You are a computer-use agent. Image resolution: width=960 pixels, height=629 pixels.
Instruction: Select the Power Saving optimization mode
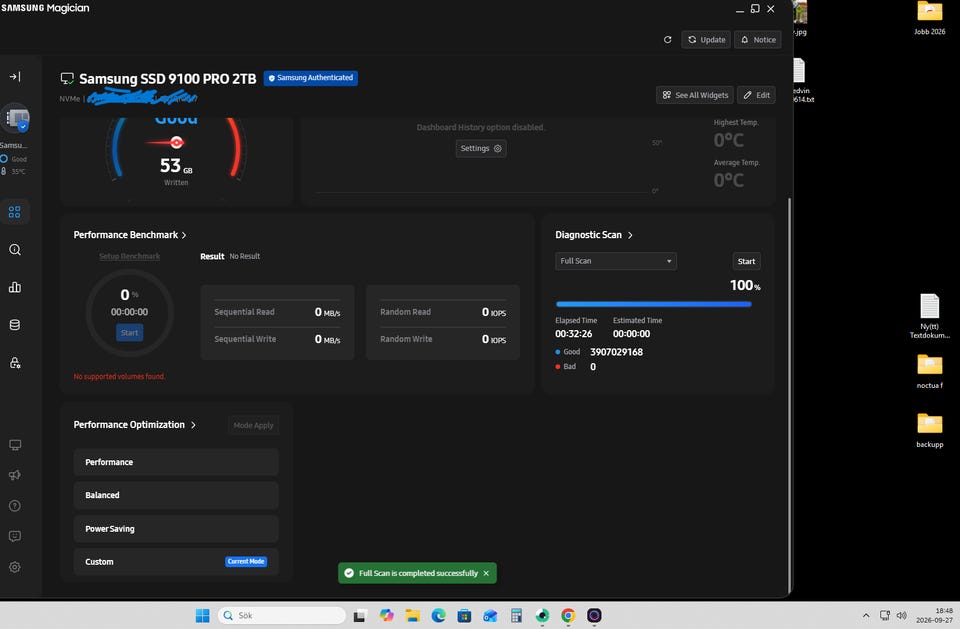(x=176, y=529)
